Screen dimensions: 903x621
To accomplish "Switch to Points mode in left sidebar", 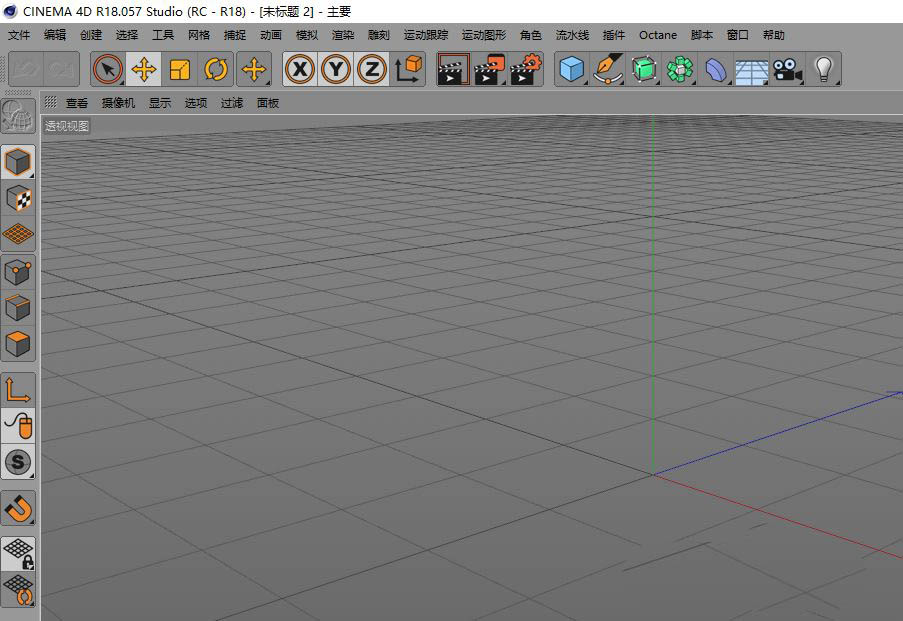I will 18,271.
